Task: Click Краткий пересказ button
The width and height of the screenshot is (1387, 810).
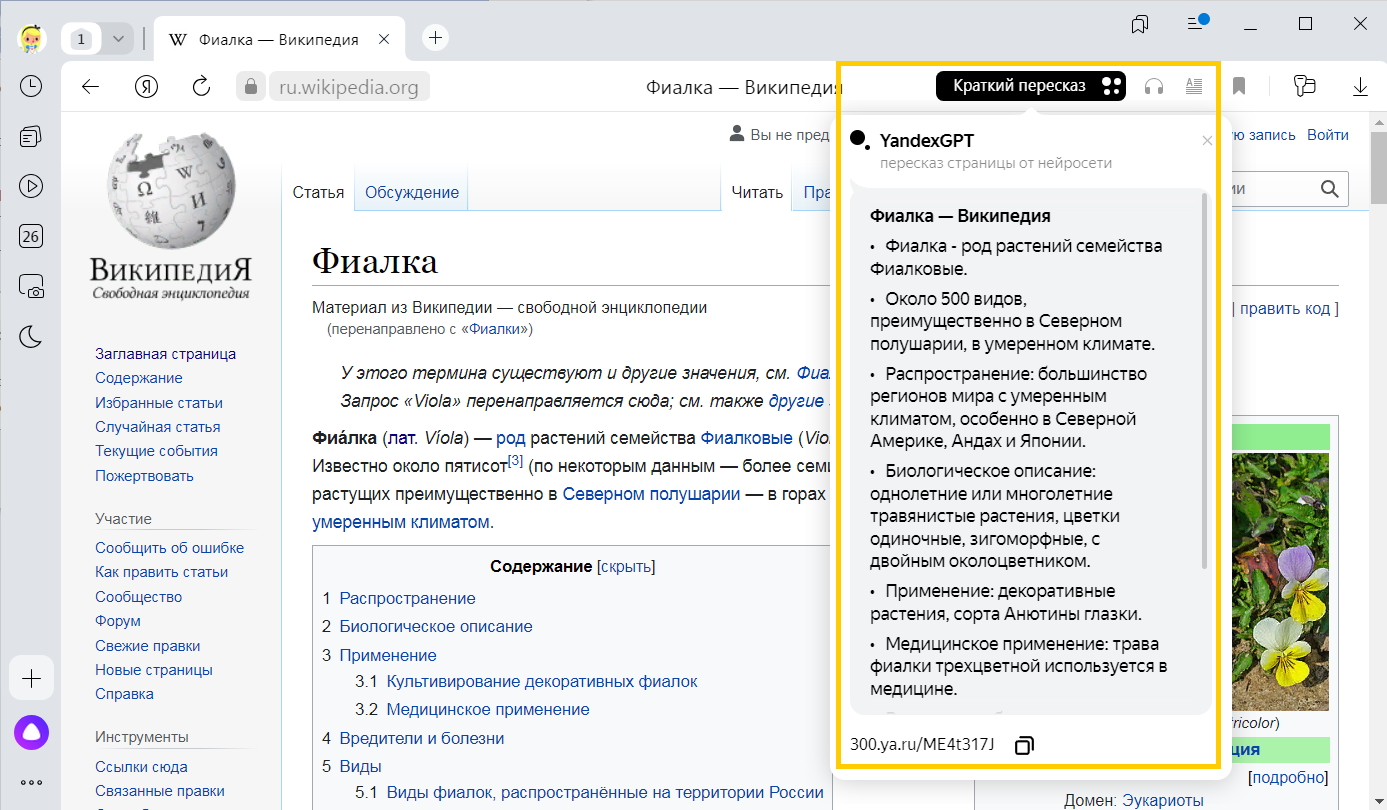Action: pyautogui.click(x=1031, y=86)
